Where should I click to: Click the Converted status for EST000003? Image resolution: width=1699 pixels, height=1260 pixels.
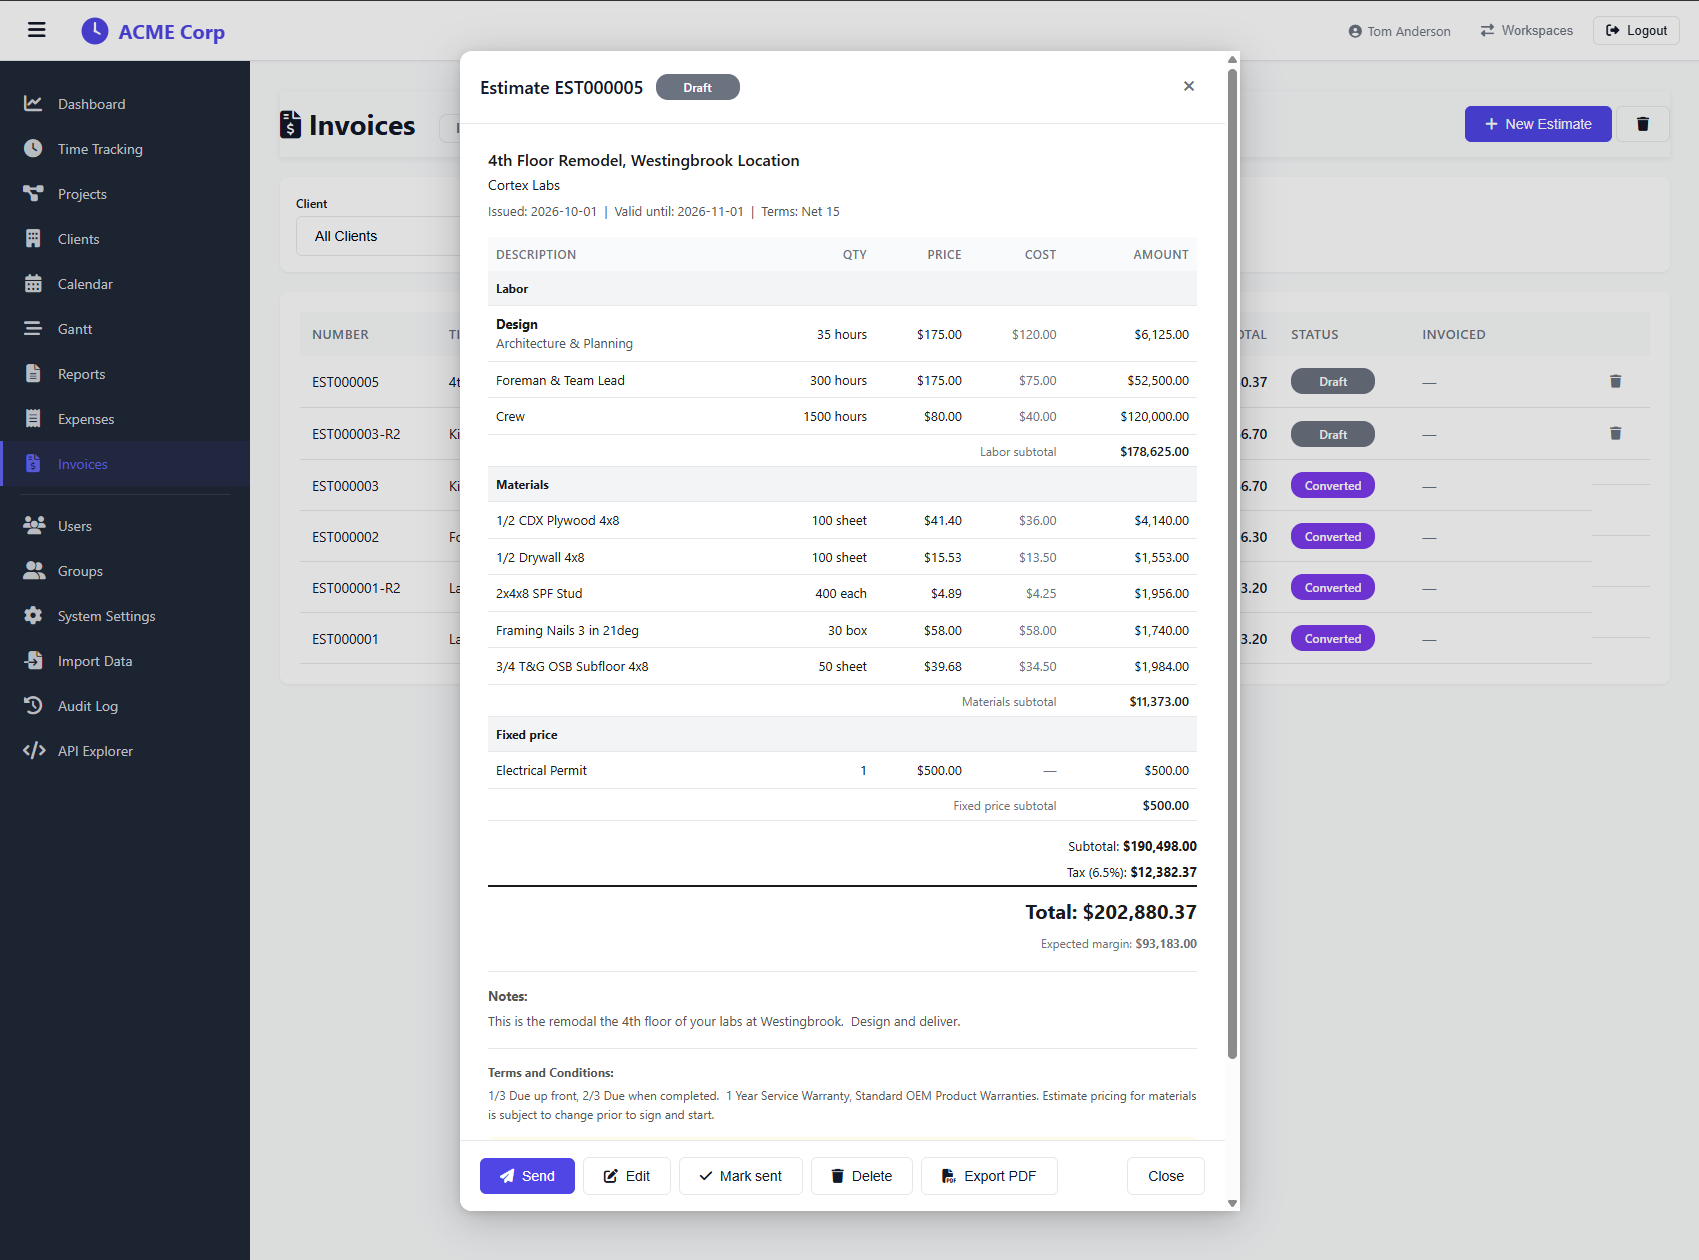tap(1332, 486)
